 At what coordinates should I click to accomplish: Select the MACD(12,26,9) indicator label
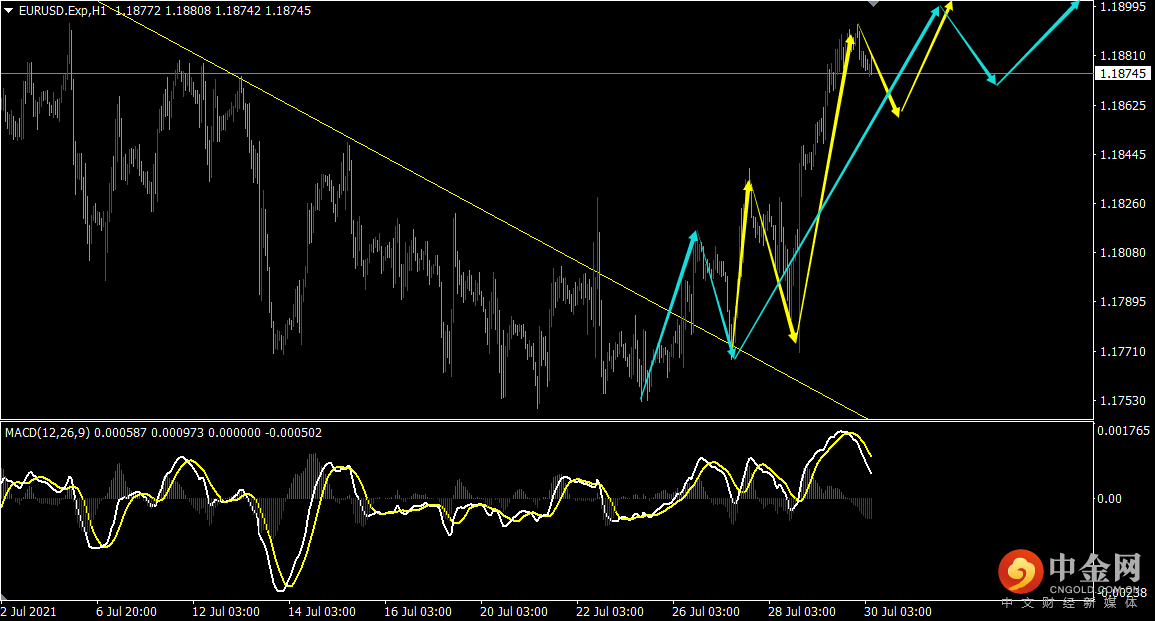coord(48,433)
